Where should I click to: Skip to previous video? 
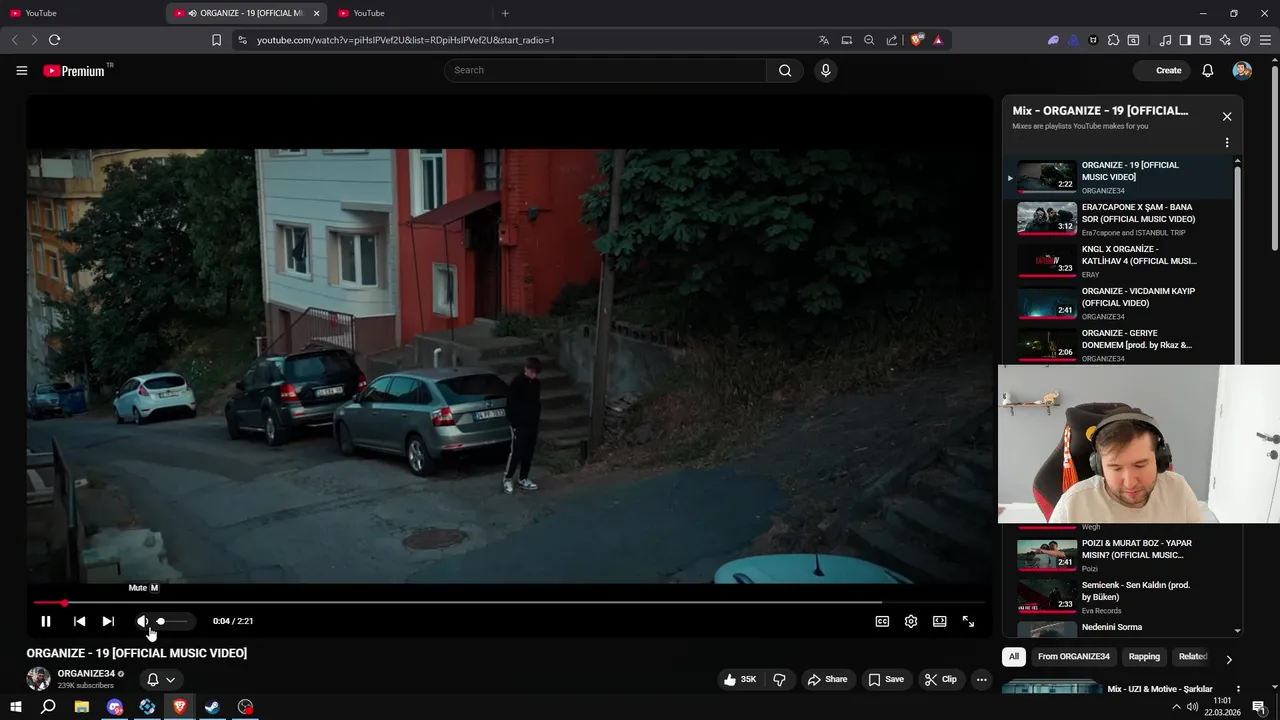[79, 621]
